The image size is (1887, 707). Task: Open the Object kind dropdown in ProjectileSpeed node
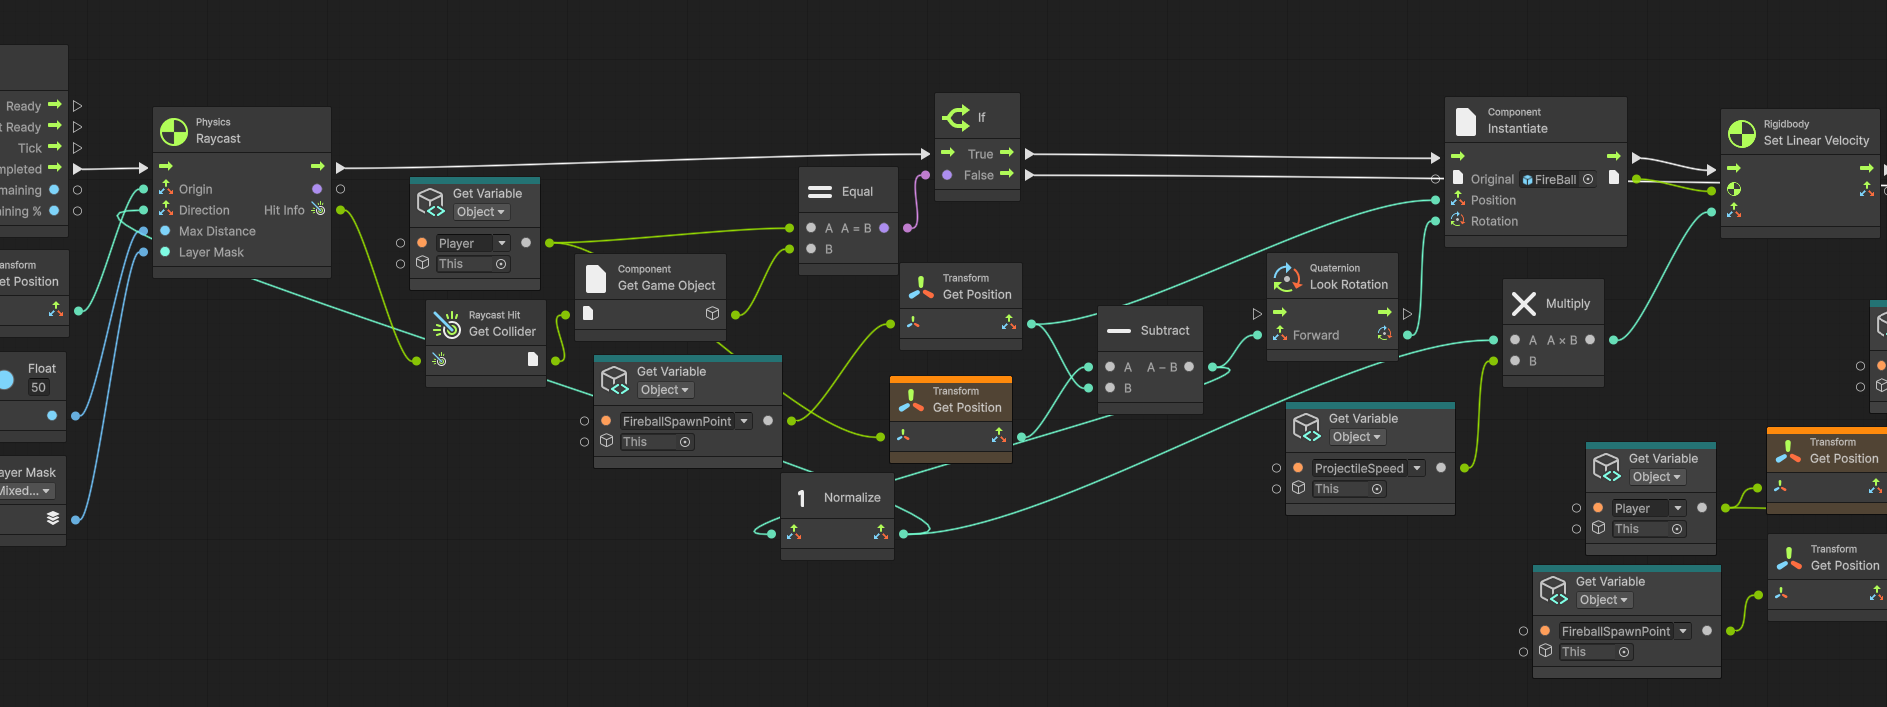pos(1356,437)
